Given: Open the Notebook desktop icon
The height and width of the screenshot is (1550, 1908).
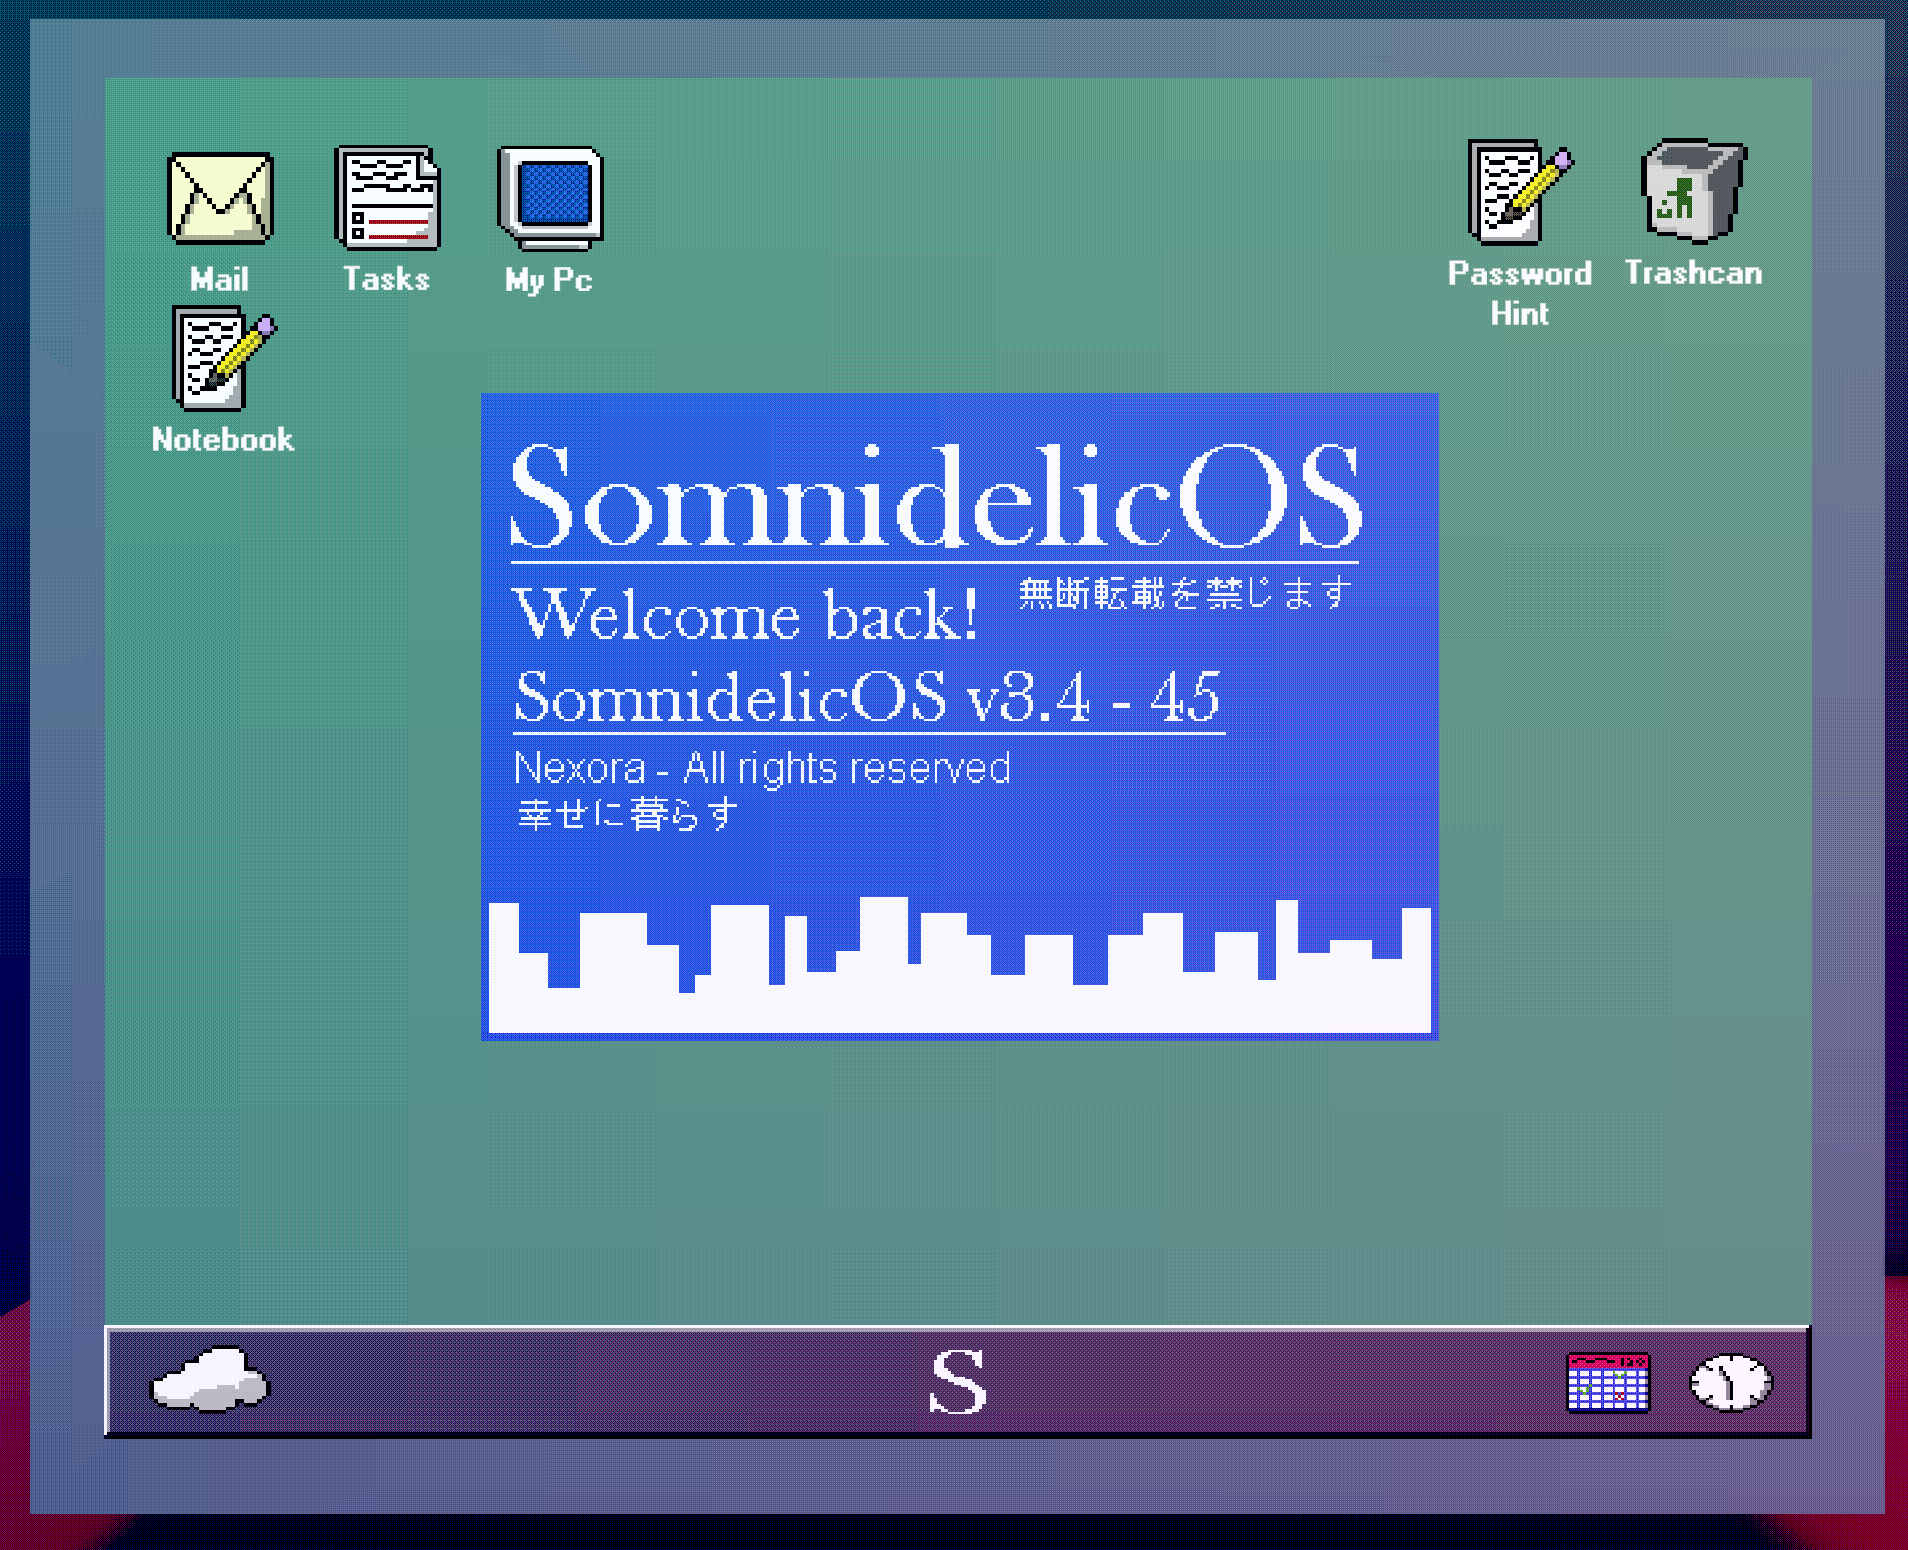Looking at the screenshot, I should (x=223, y=358).
